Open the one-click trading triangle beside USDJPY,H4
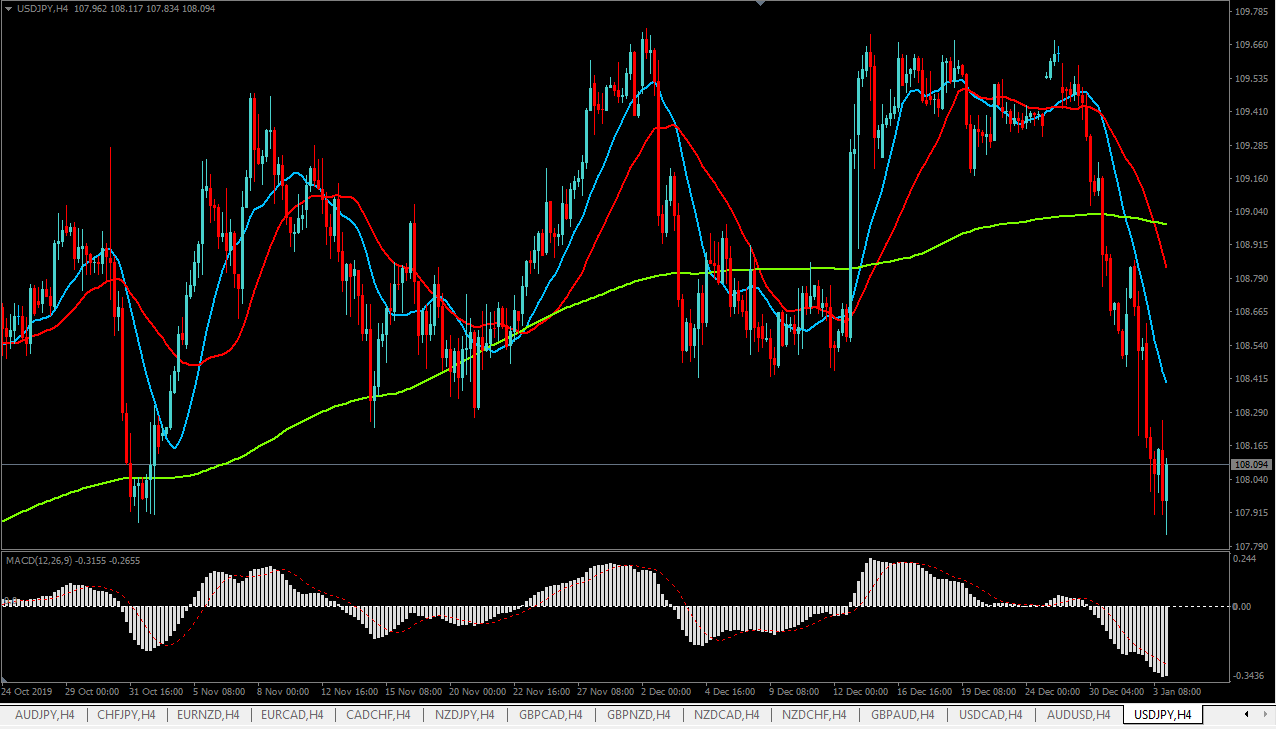The image size is (1276, 729). point(8,9)
